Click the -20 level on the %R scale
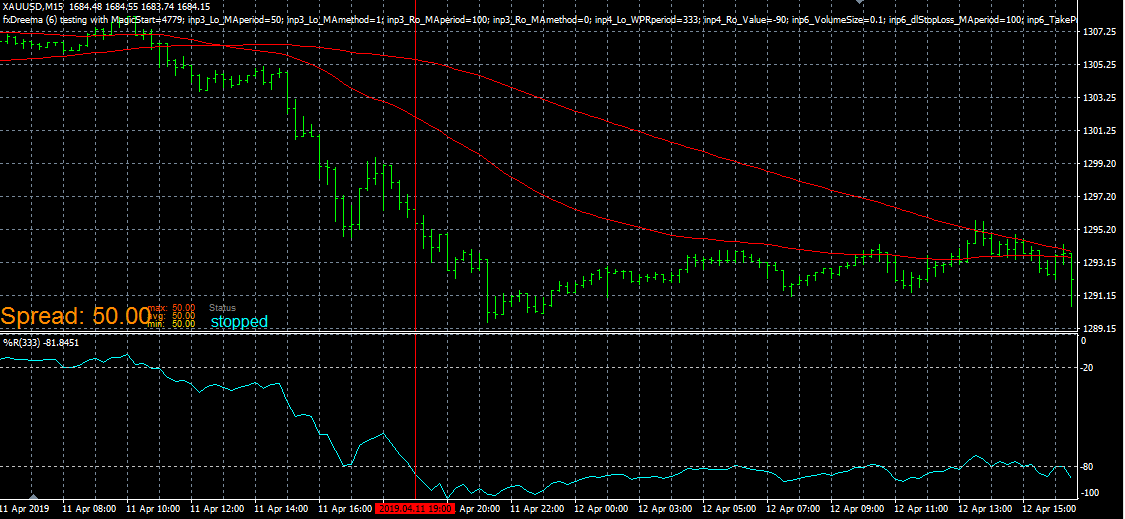The height and width of the screenshot is (519, 1125). tap(1088, 368)
